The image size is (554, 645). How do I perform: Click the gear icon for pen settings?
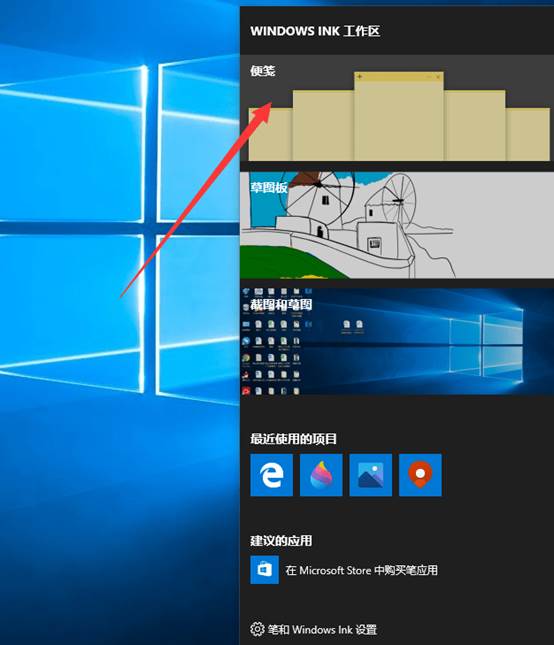257,629
